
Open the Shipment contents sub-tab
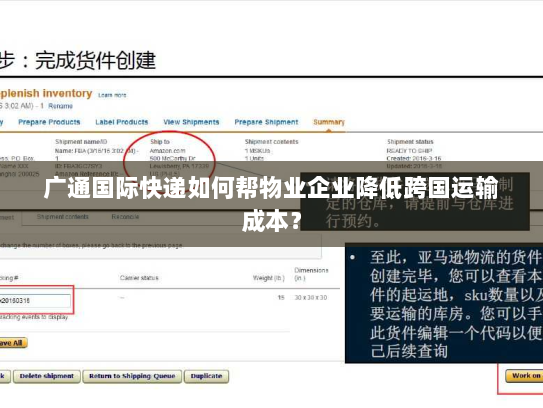tap(63, 217)
